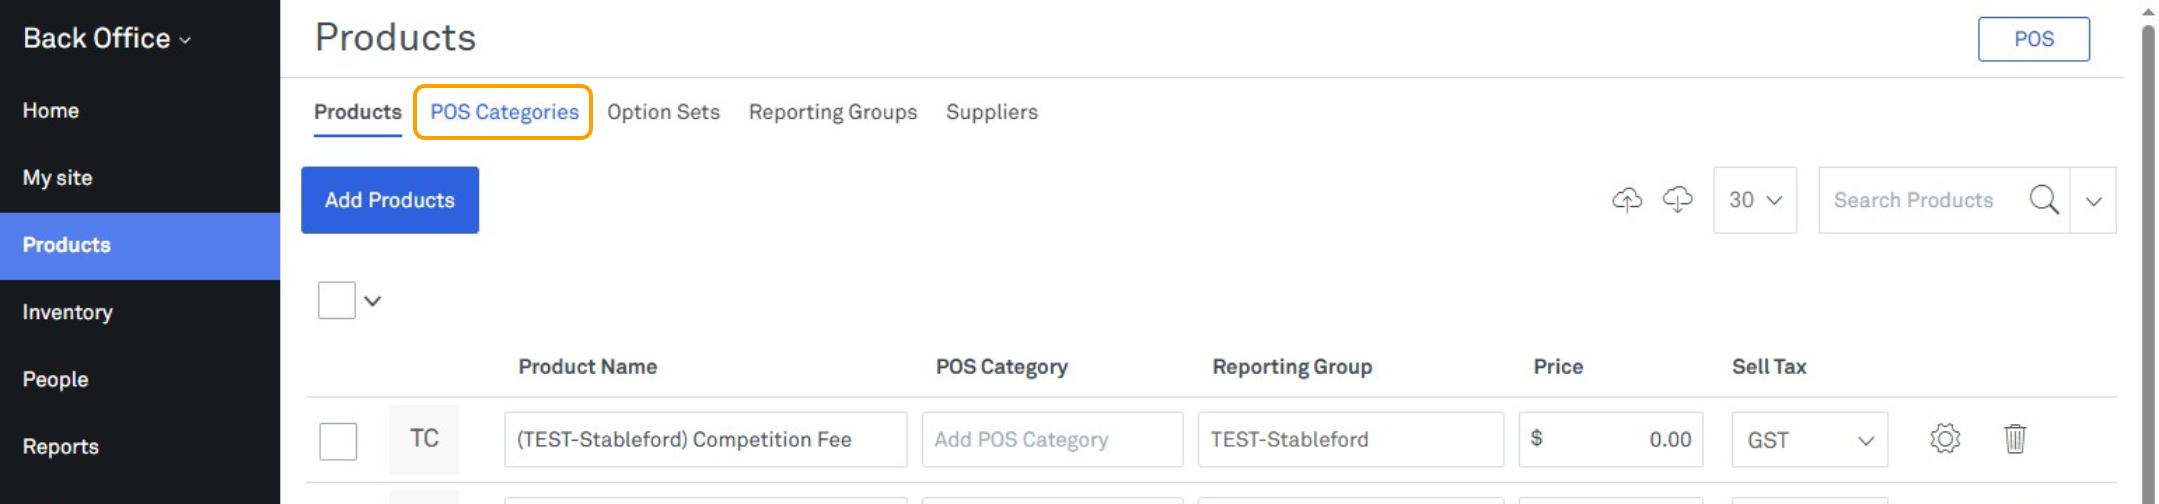Click the TC product avatar tile
Screen dimensions: 2159x504
[x=424, y=439]
